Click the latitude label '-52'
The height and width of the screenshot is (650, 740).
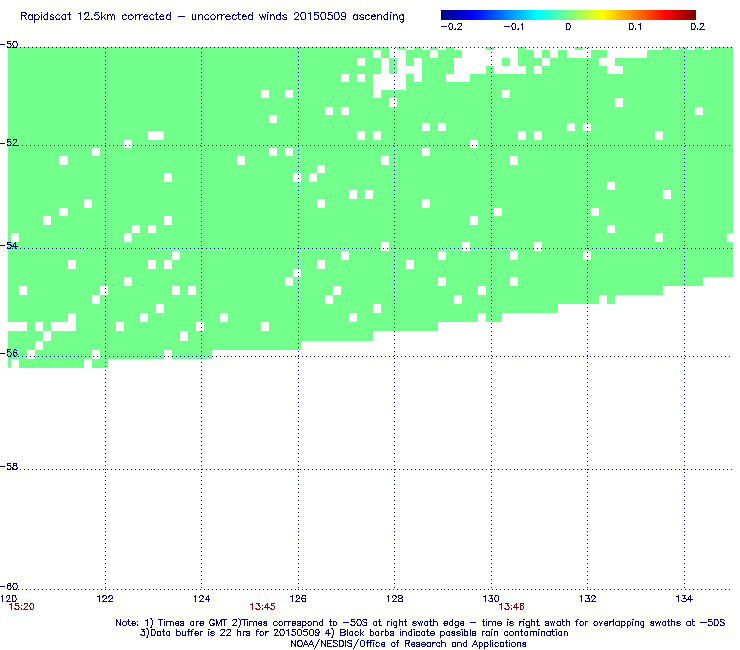pyautogui.click(x=9, y=143)
